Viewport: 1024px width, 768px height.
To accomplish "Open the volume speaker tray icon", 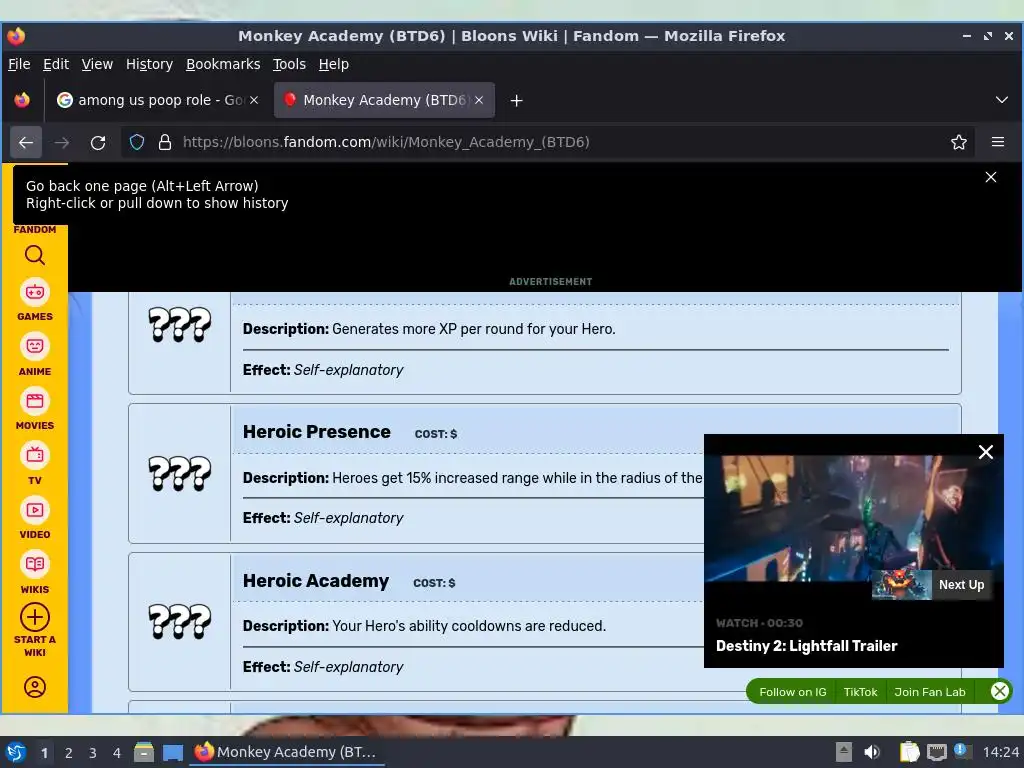I will (x=872, y=752).
